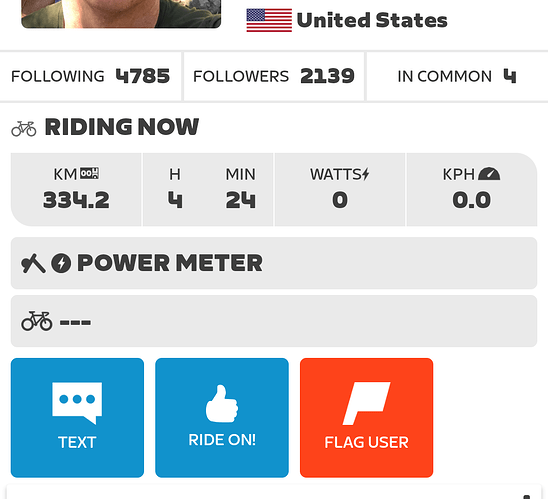Click the POWER METER label row
The image size is (548, 499).
click(274, 263)
